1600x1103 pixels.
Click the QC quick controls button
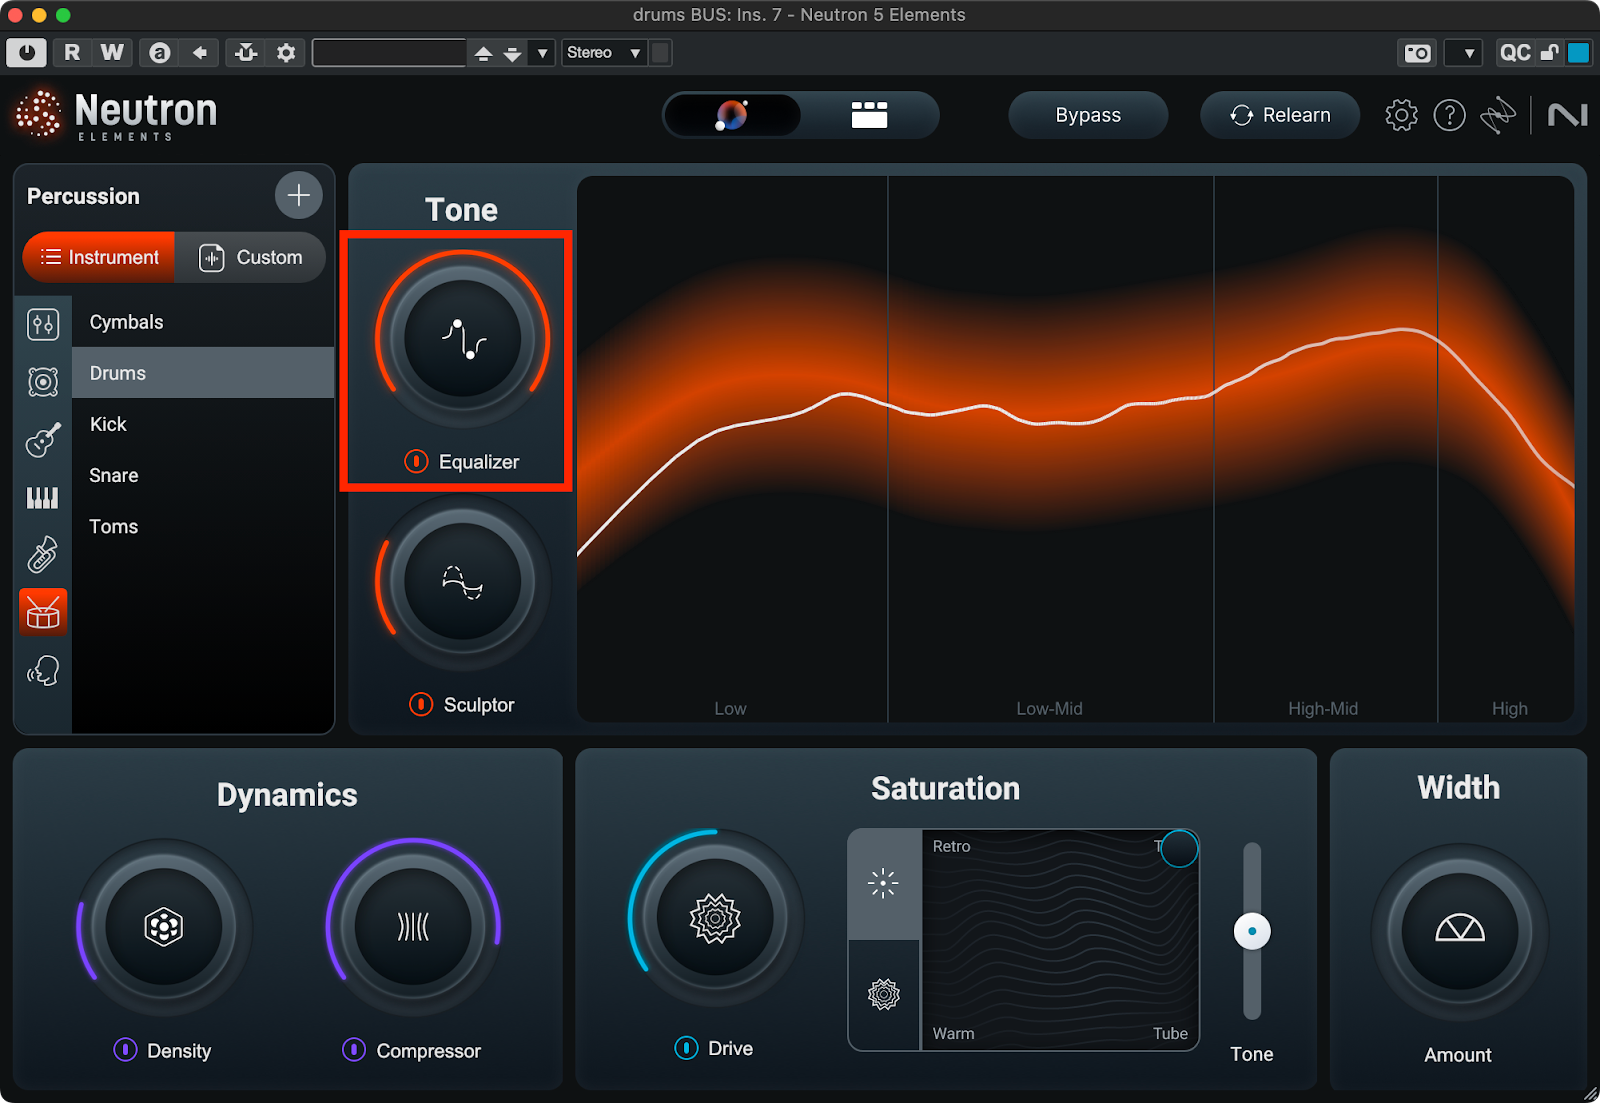click(x=1515, y=53)
